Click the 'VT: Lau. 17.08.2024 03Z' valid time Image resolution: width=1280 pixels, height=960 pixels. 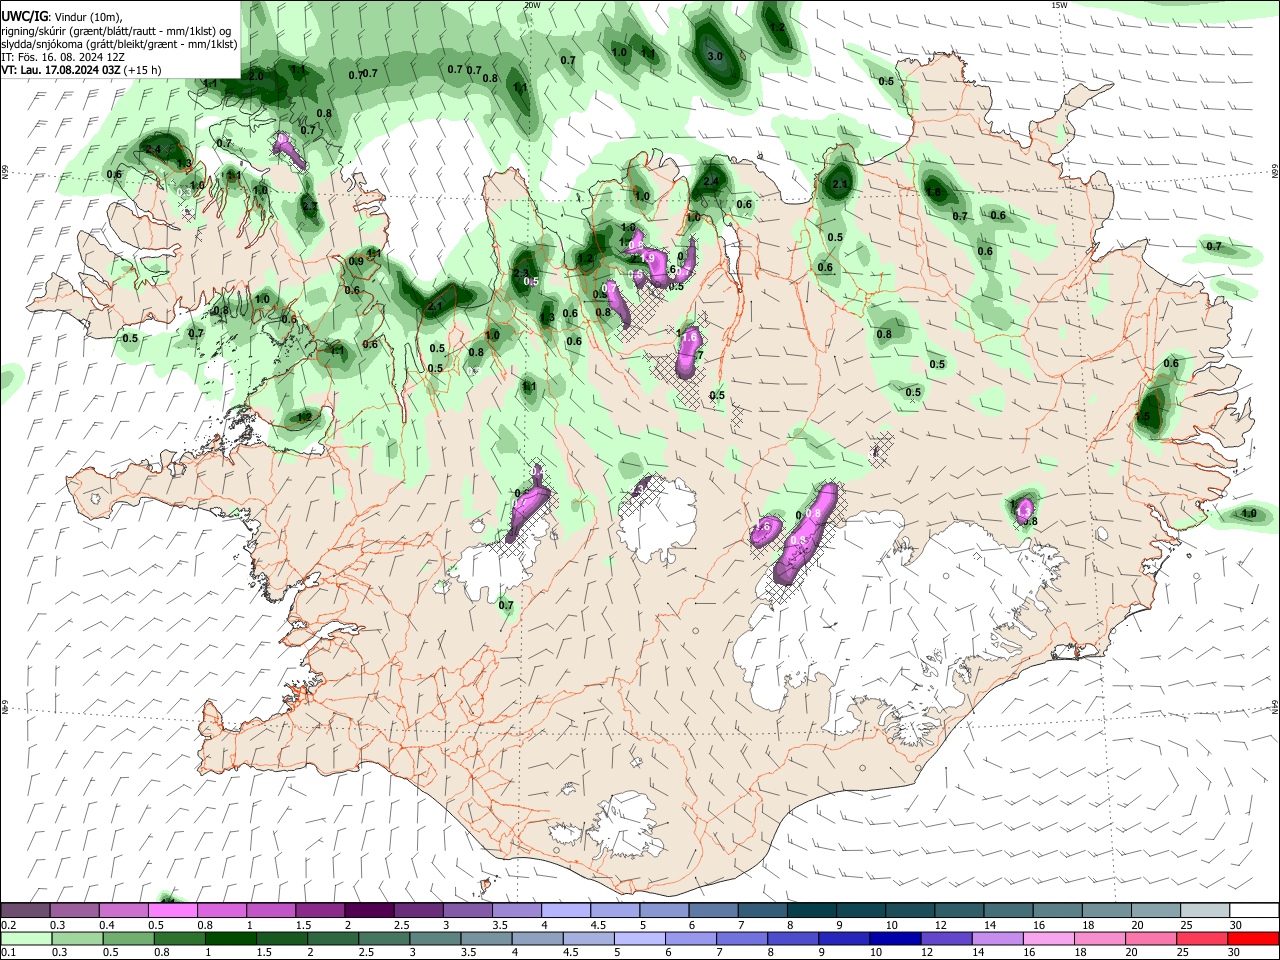pos(62,70)
